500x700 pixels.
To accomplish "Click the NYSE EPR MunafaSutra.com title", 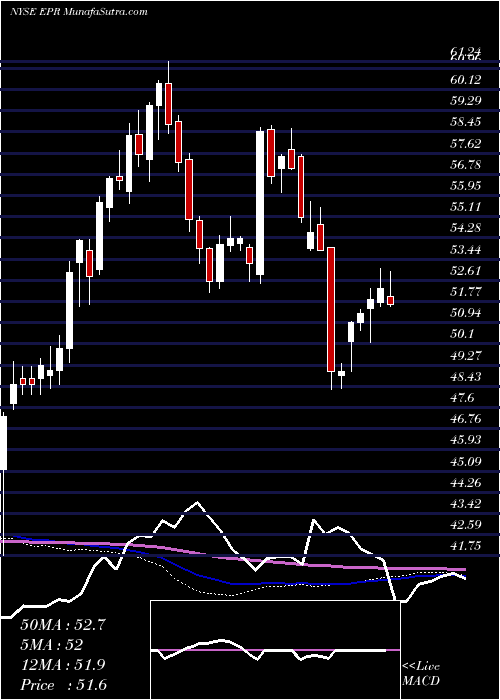I will (x=79, y=12).
